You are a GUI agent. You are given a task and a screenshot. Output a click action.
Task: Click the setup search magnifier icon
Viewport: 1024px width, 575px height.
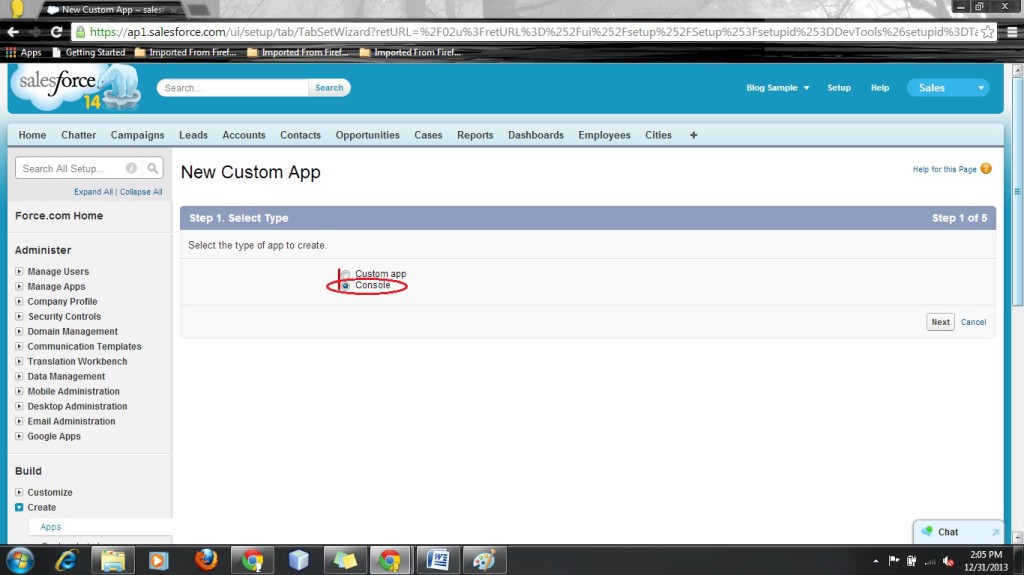[x=153, y=169]
